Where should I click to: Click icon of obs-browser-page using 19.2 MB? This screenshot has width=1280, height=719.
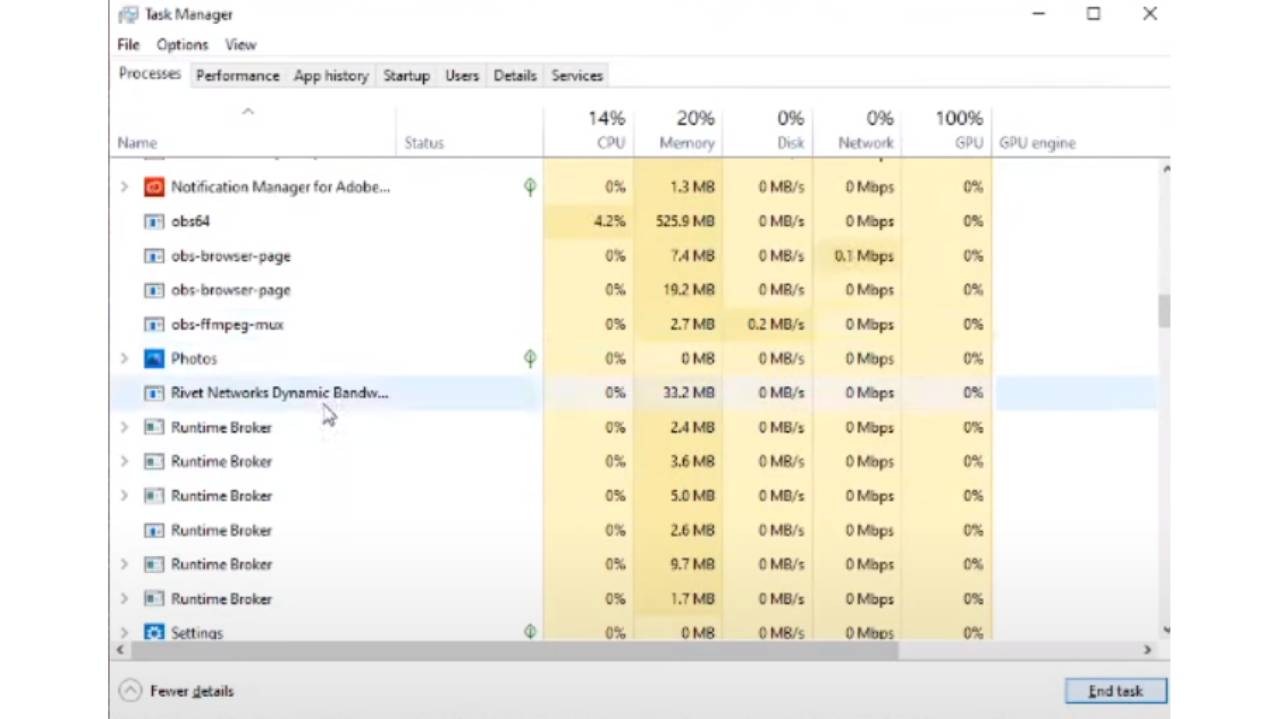pos(153,290)
